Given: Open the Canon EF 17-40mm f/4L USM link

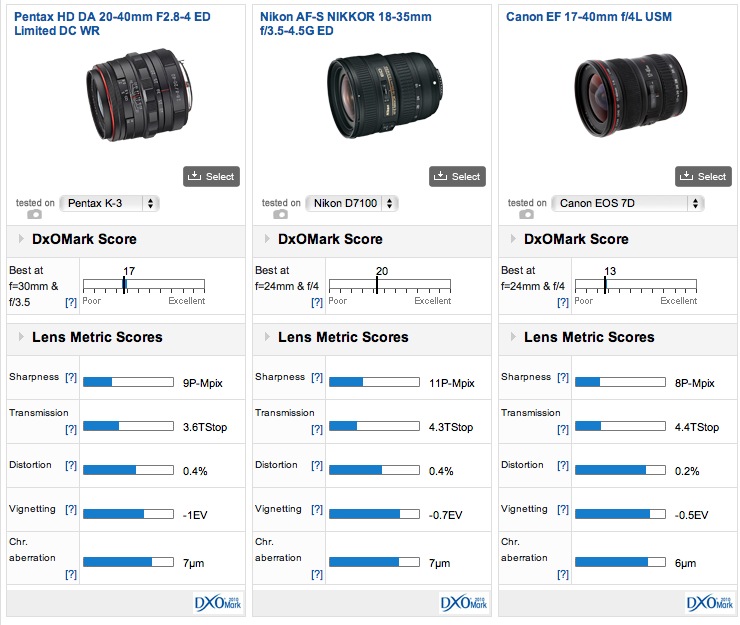Looking at the screenshot, I should pos(589,17).
